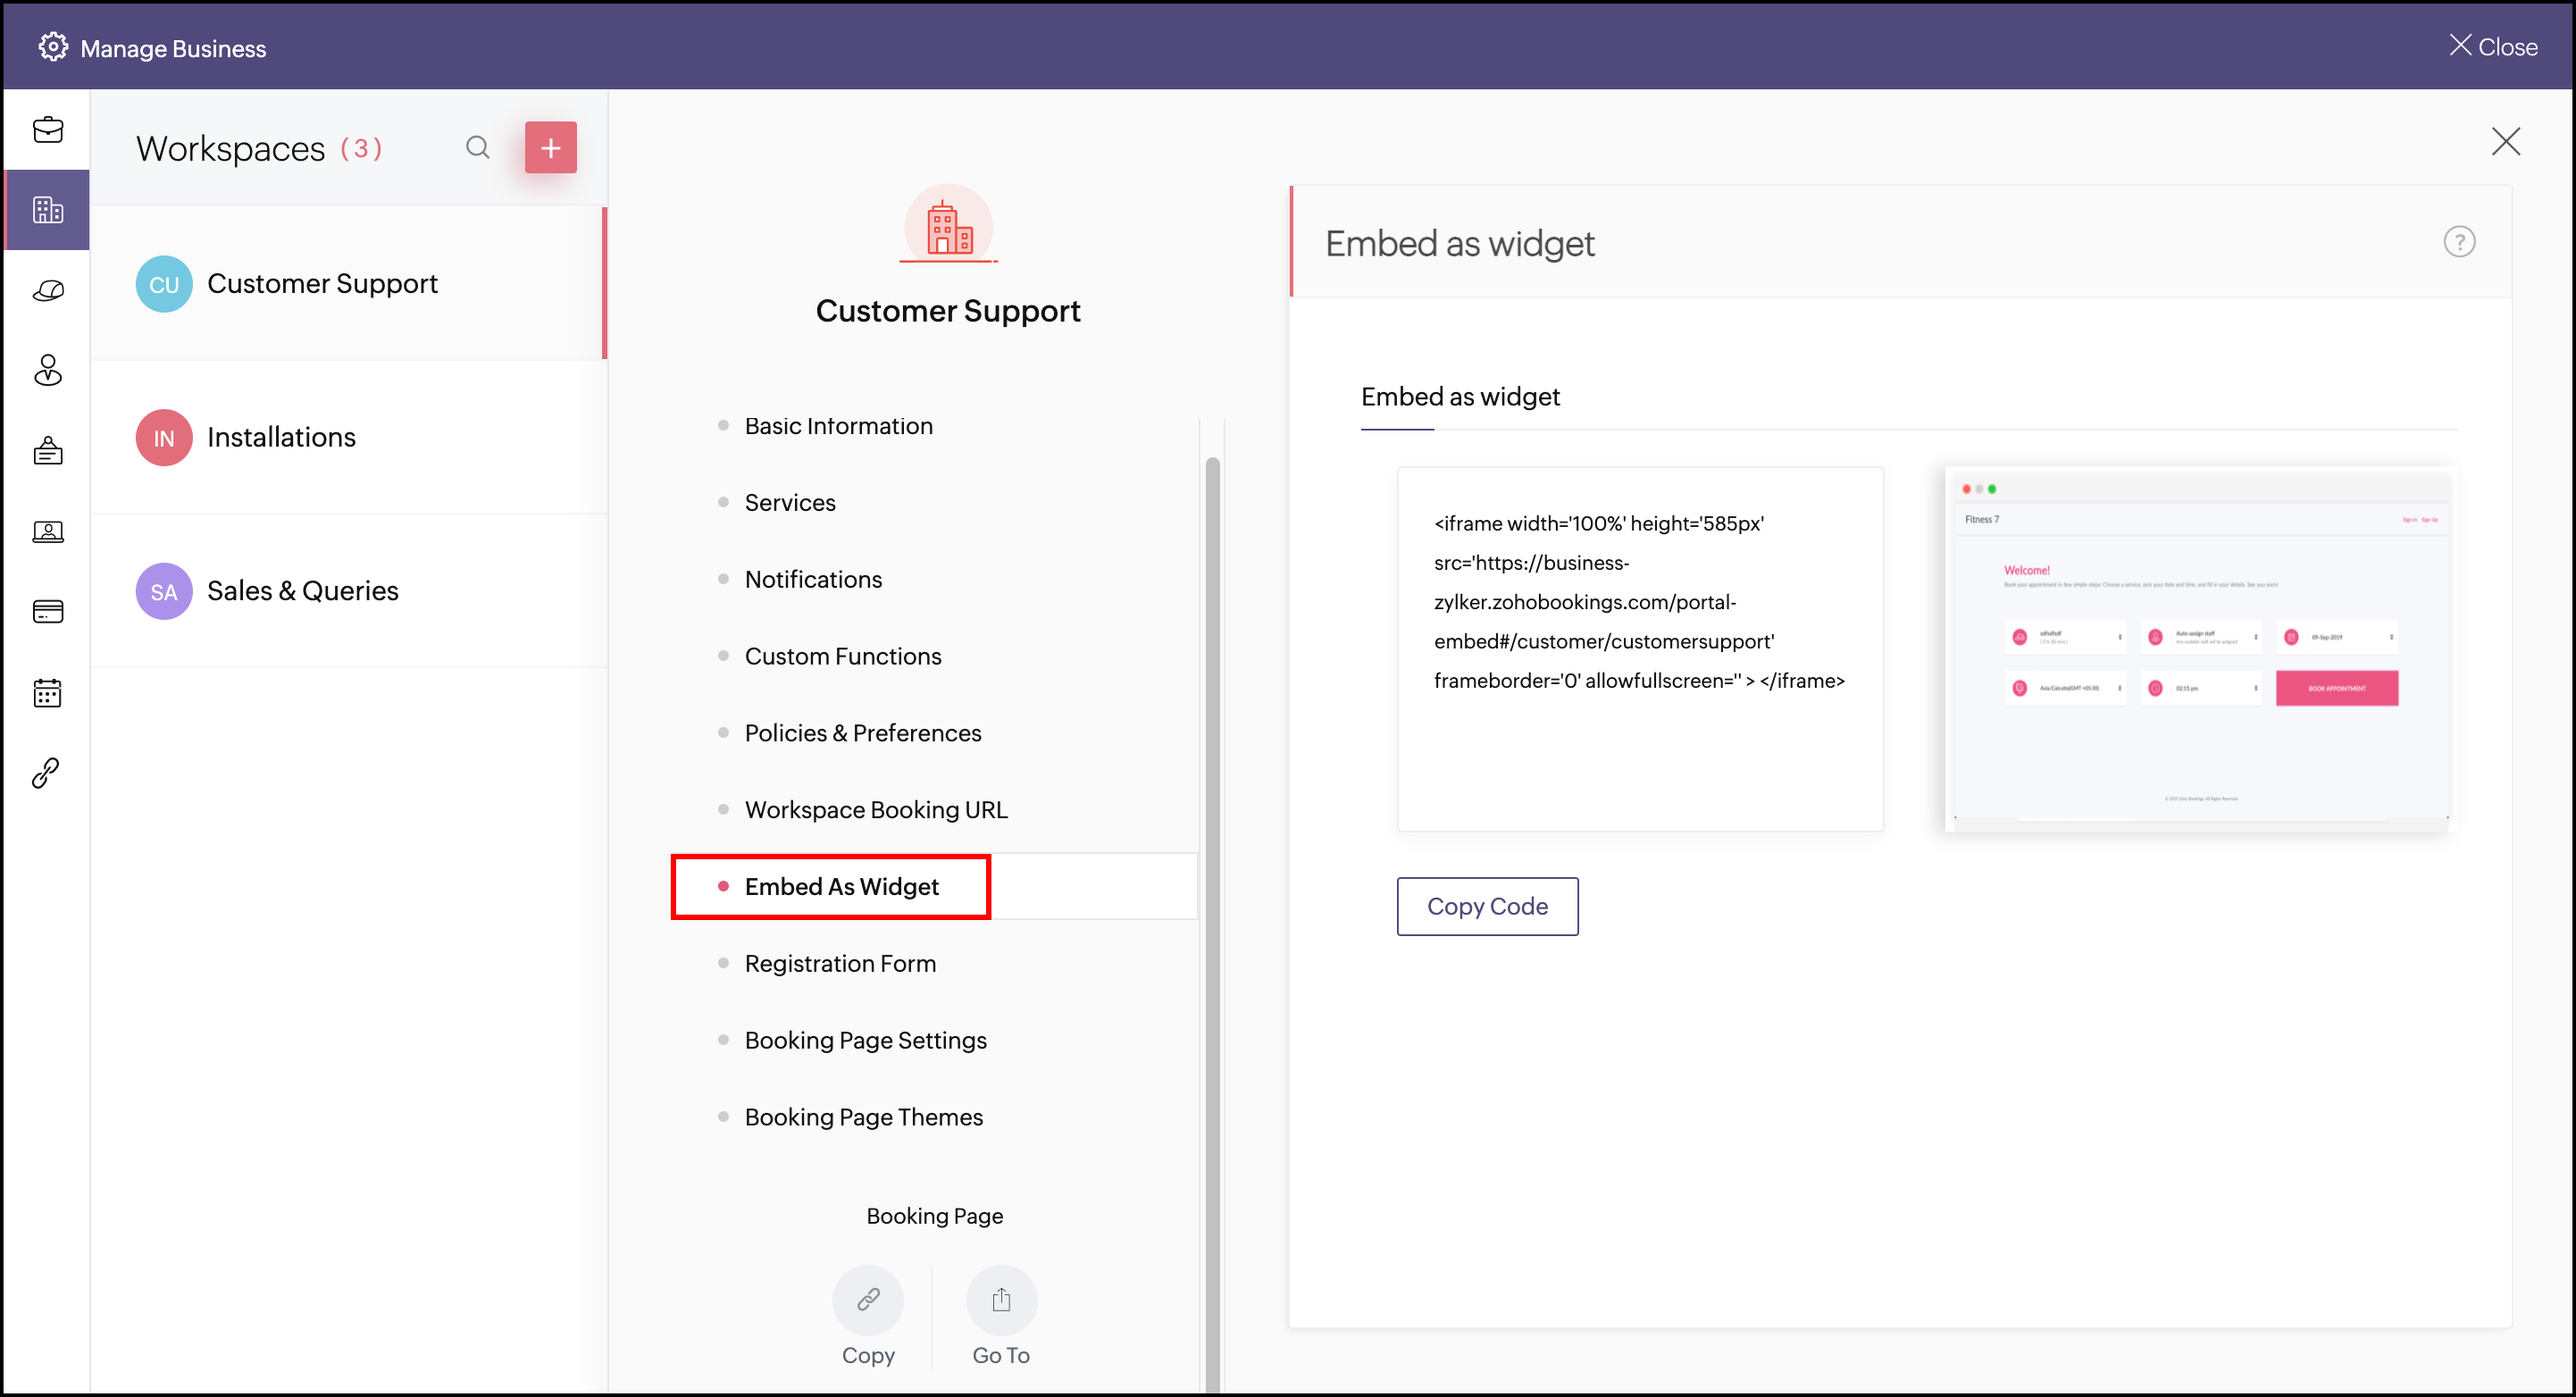Image resolution: width=2576 pixels, height=1397 pixels.
Task: Click the Go To booking page icon
Action: point(1001,1299)
